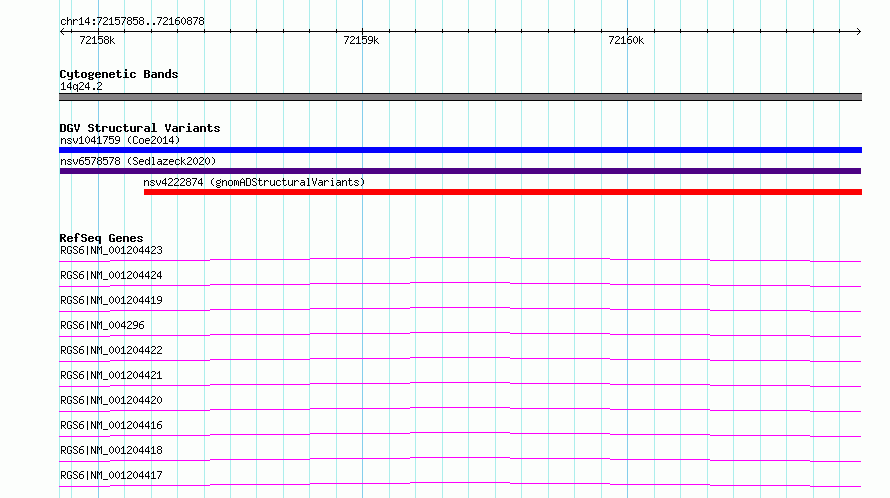Click the magenta intron line under NM_001204417
This screenshot has width=890, height=498.
pyautogui.click(x=460, y=483)
